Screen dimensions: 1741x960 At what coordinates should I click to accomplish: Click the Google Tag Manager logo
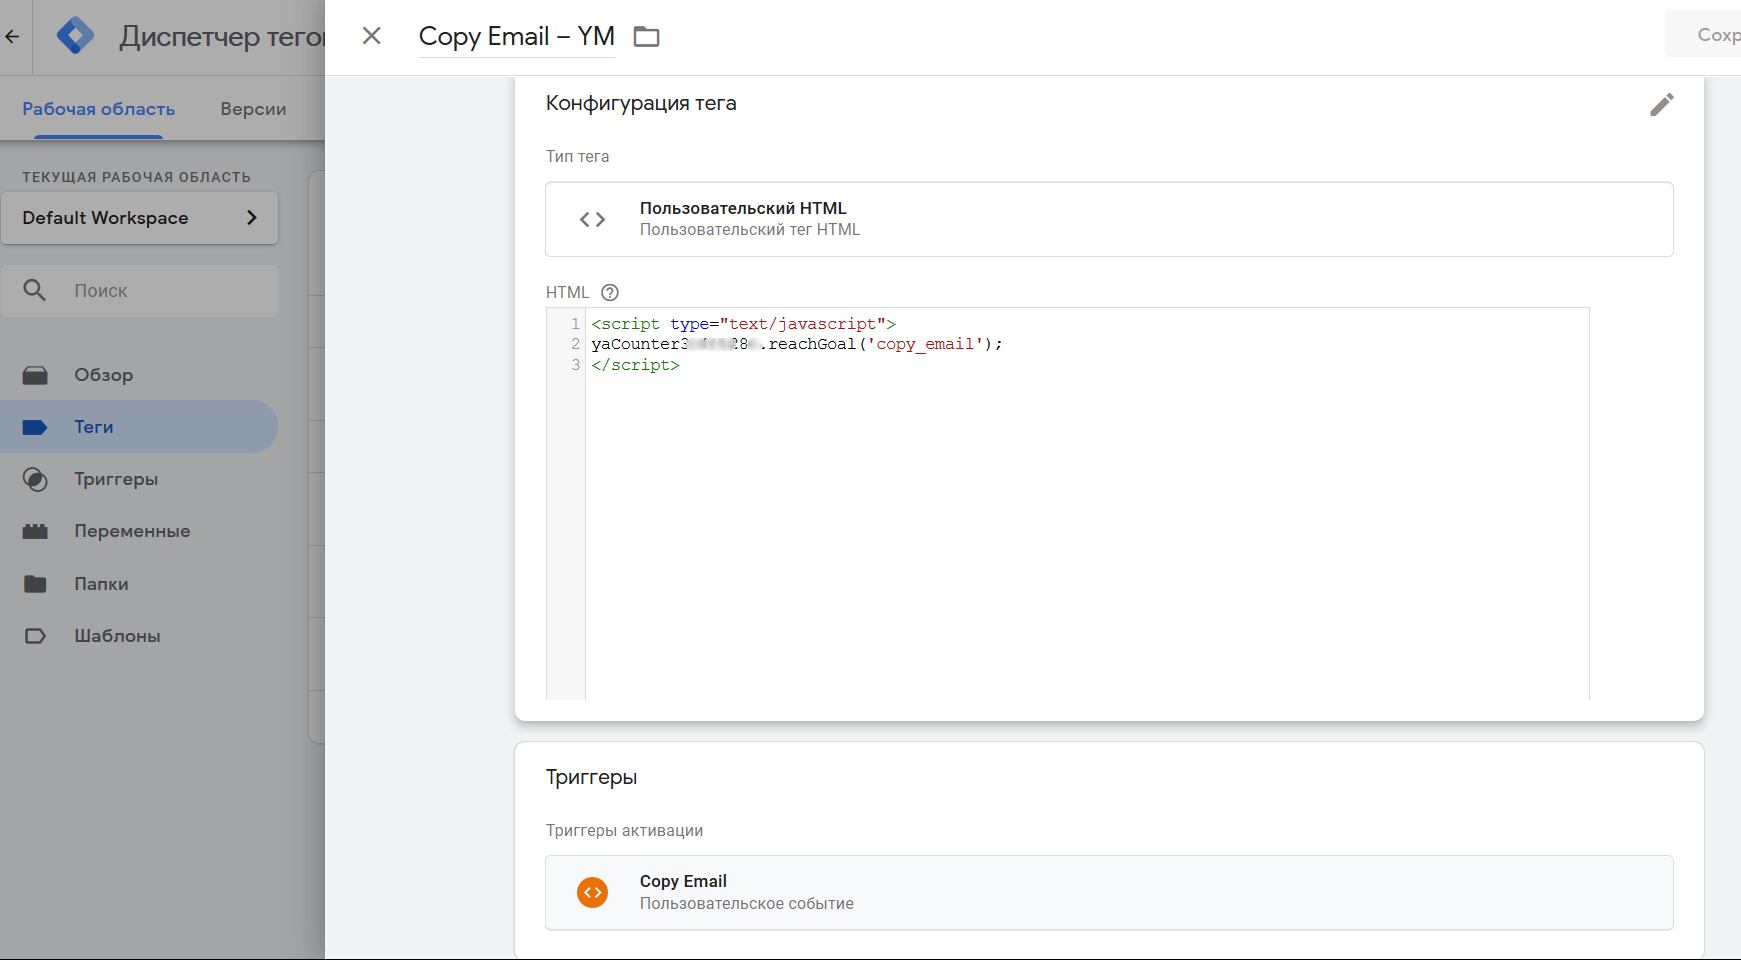pos(76,36)
